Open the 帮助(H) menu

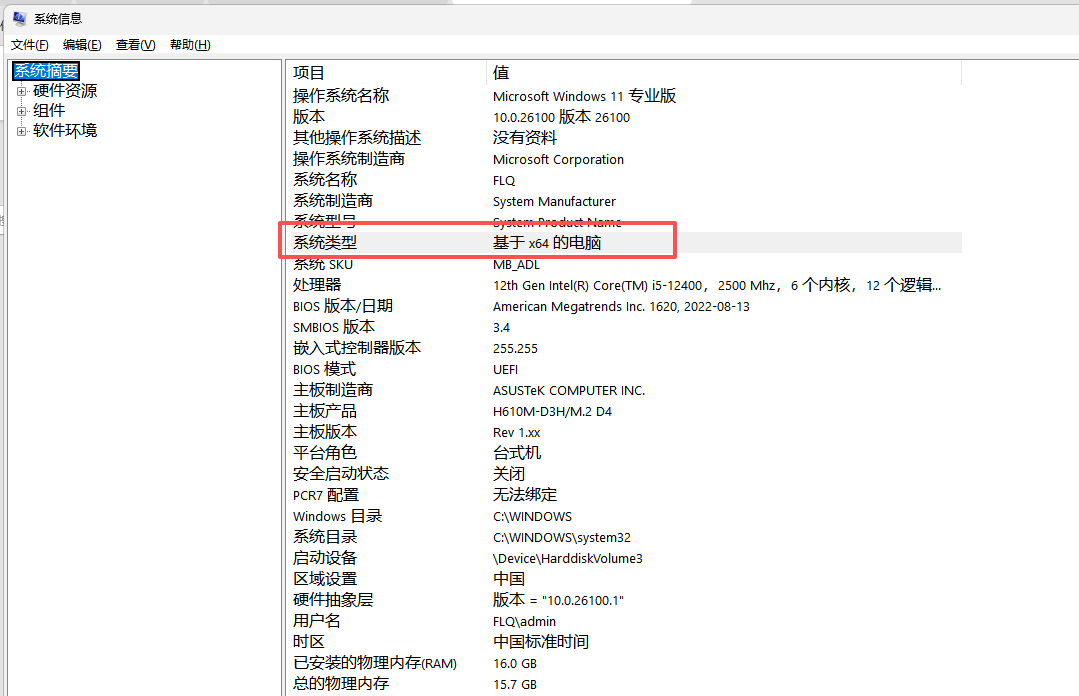point(190,45)
